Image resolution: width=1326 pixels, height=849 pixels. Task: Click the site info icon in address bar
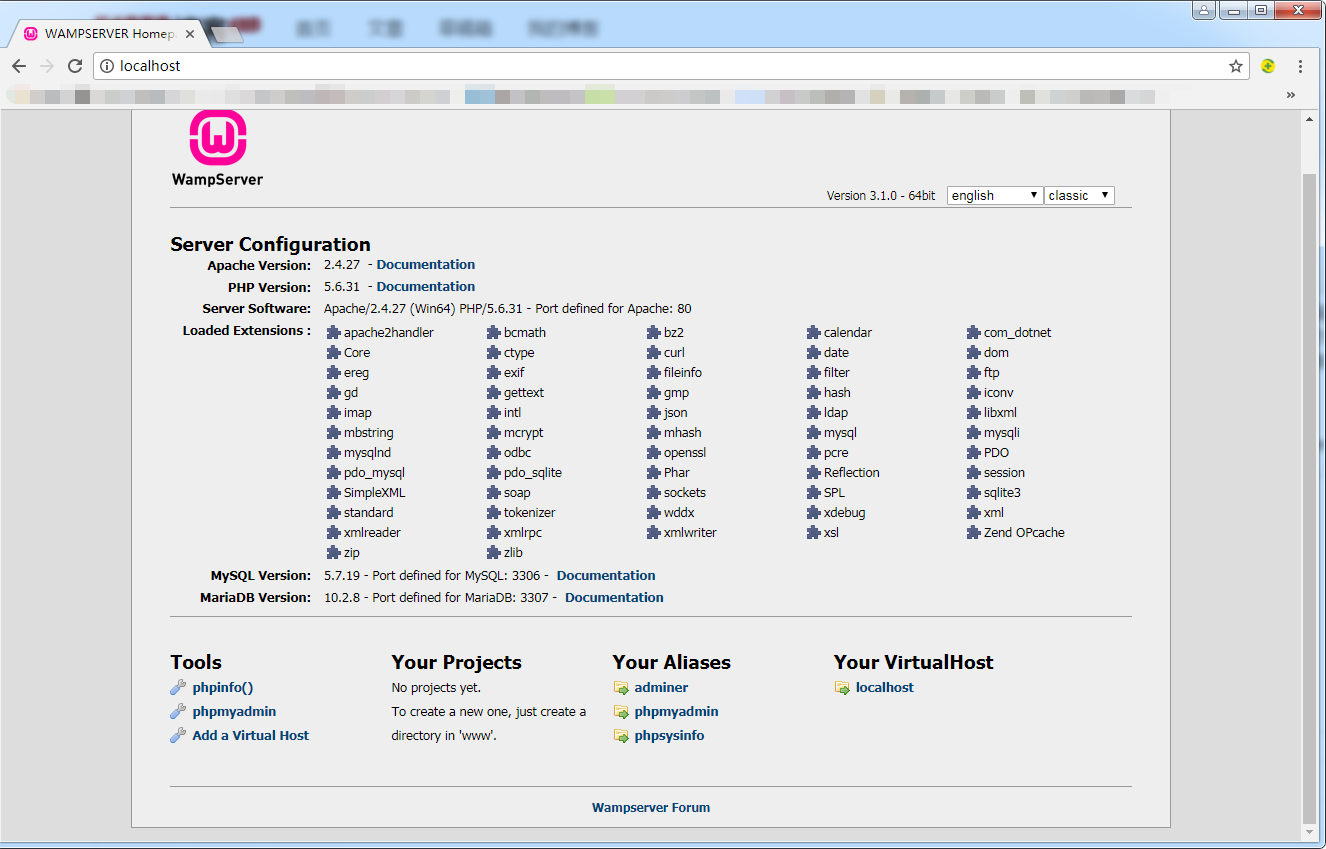(x=107, y=66)
